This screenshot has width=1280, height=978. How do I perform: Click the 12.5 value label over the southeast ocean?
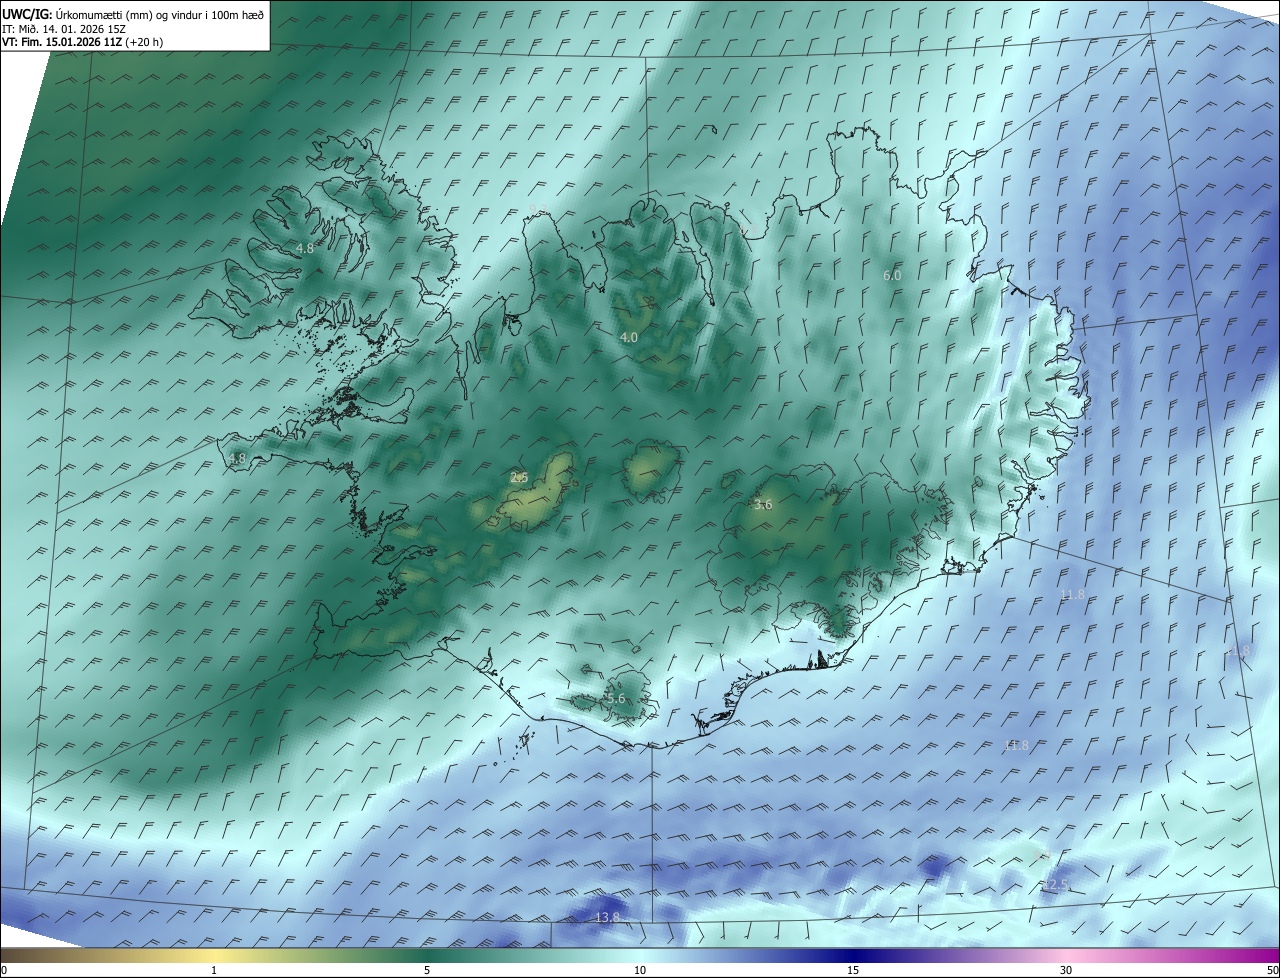(x=1056, y=885)
